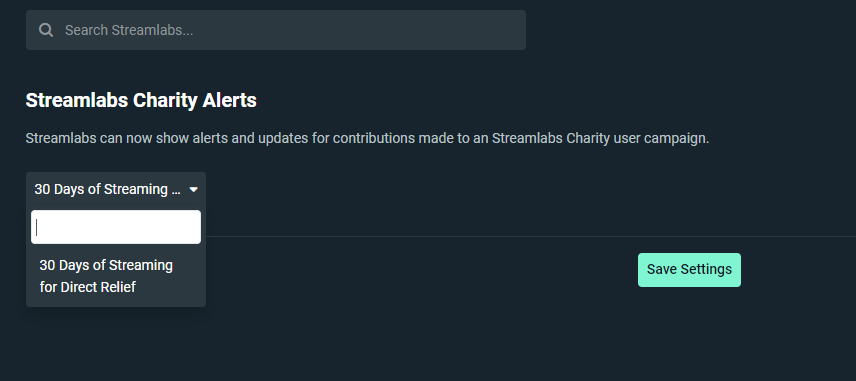Image resolution: width=856 pixels, height=381 pixels.
Task: Activate the top search bar placeholder text
Action: [x=129, y=30]
